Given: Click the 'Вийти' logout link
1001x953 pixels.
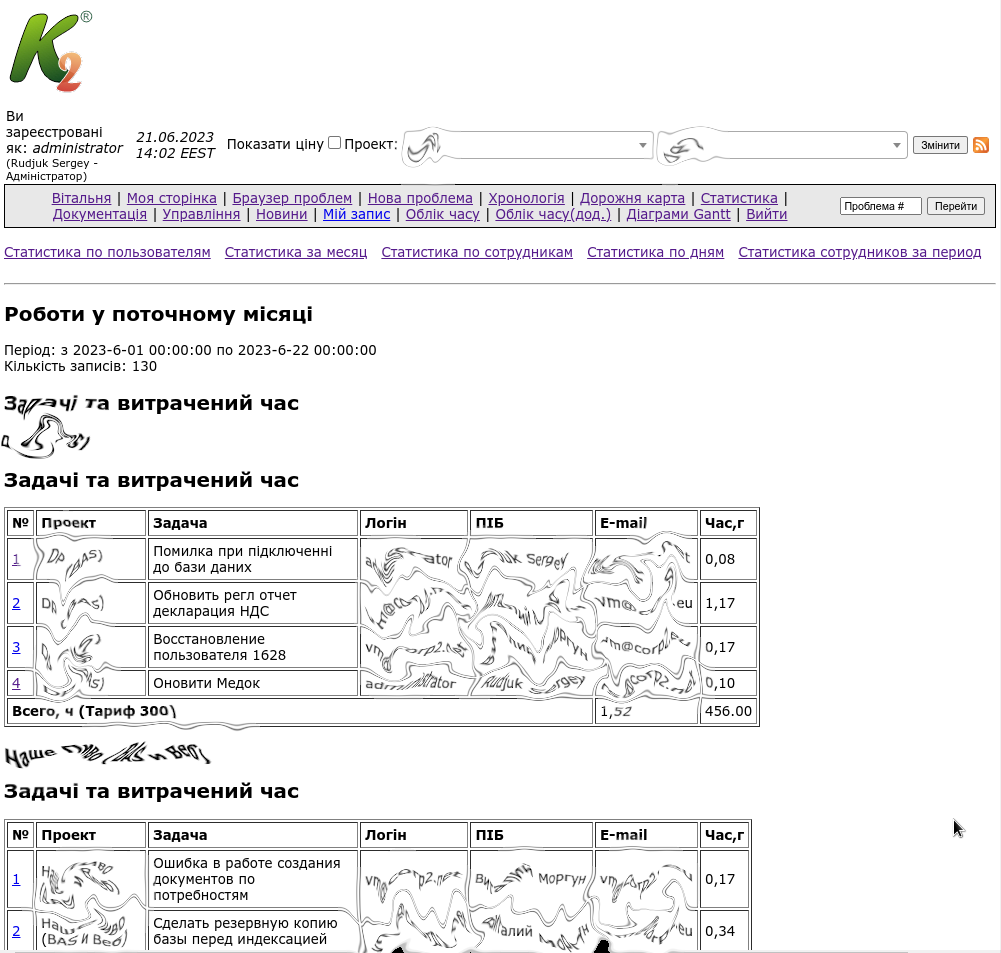Looking at the screenshot, I should (x=766, y=214).
